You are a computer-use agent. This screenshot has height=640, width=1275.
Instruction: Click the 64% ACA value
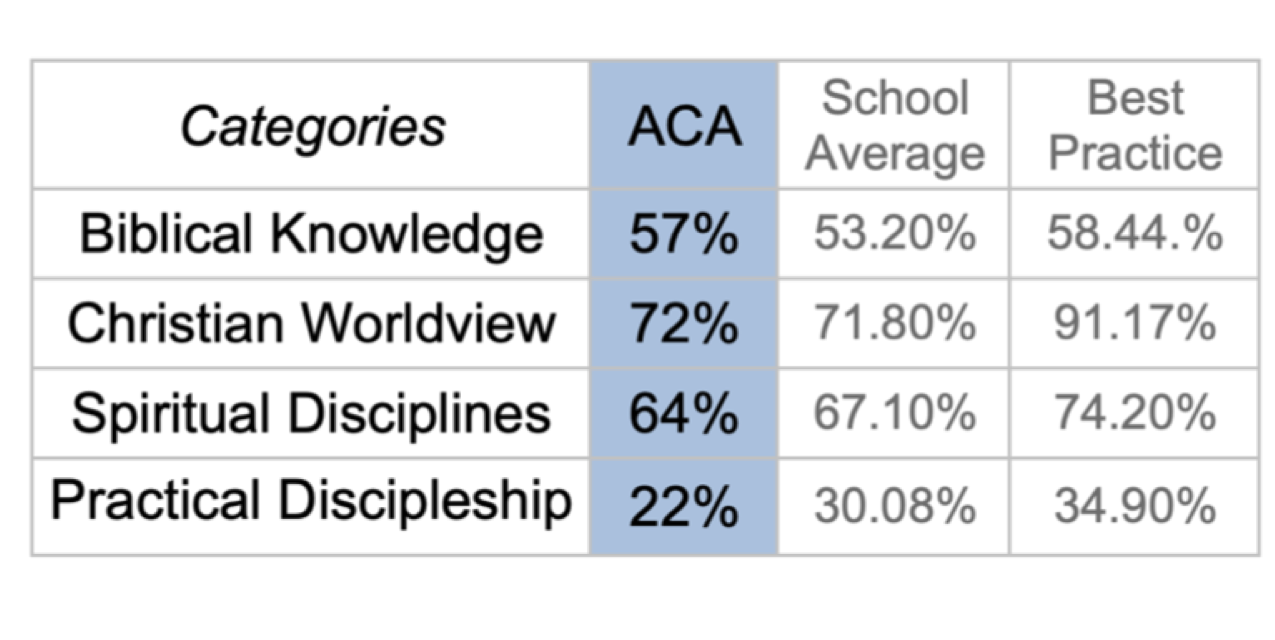(684, 414)
